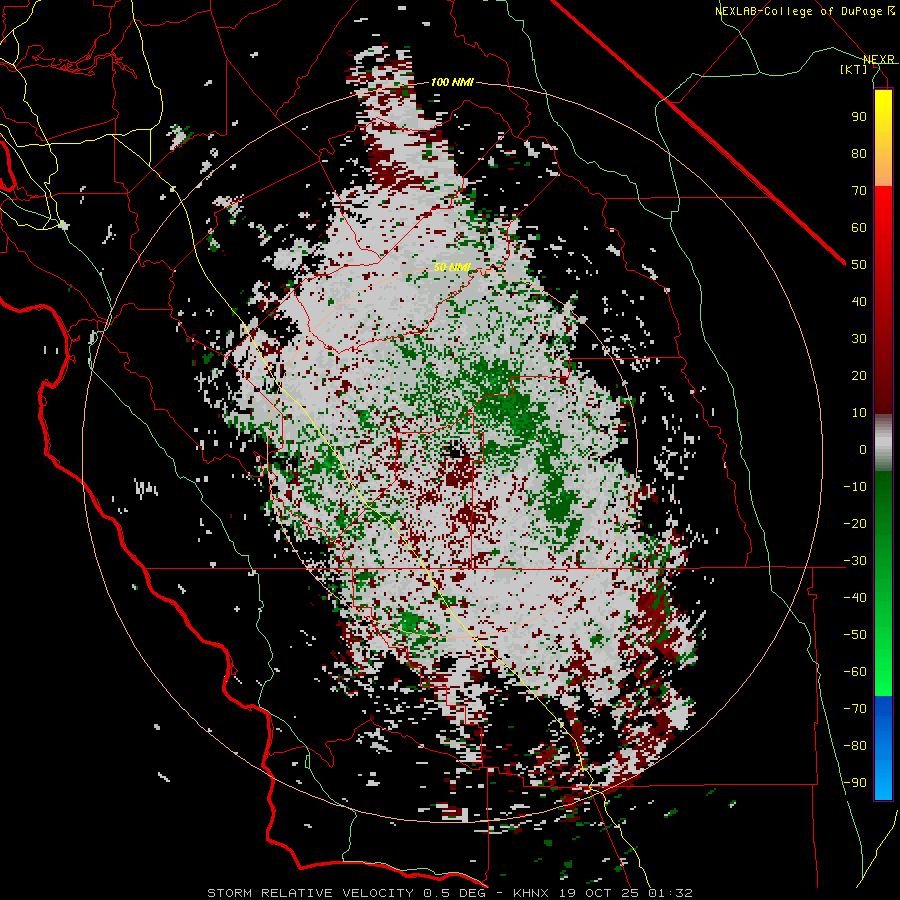Click the blue segment of the color bar
Screen dimensions: 900x900
(x=883, y=748)
